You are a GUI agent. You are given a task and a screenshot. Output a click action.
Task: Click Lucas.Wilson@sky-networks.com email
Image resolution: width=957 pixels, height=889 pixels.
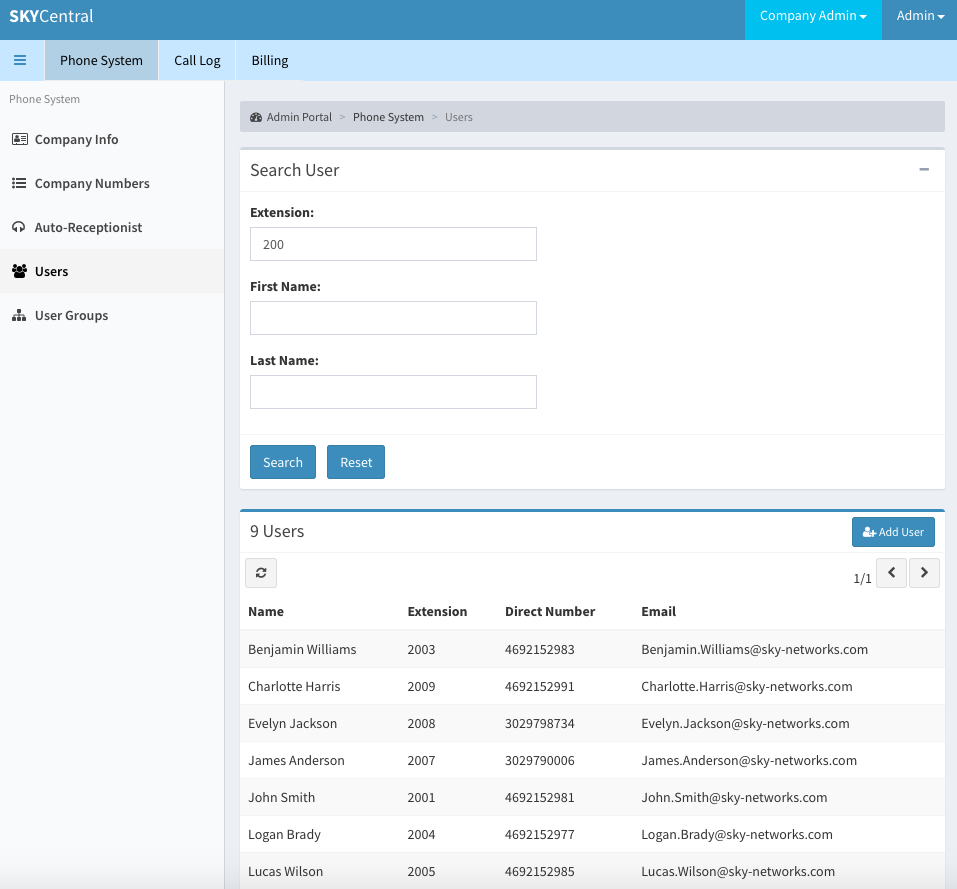pyautogui.click(x=738, y=871)
